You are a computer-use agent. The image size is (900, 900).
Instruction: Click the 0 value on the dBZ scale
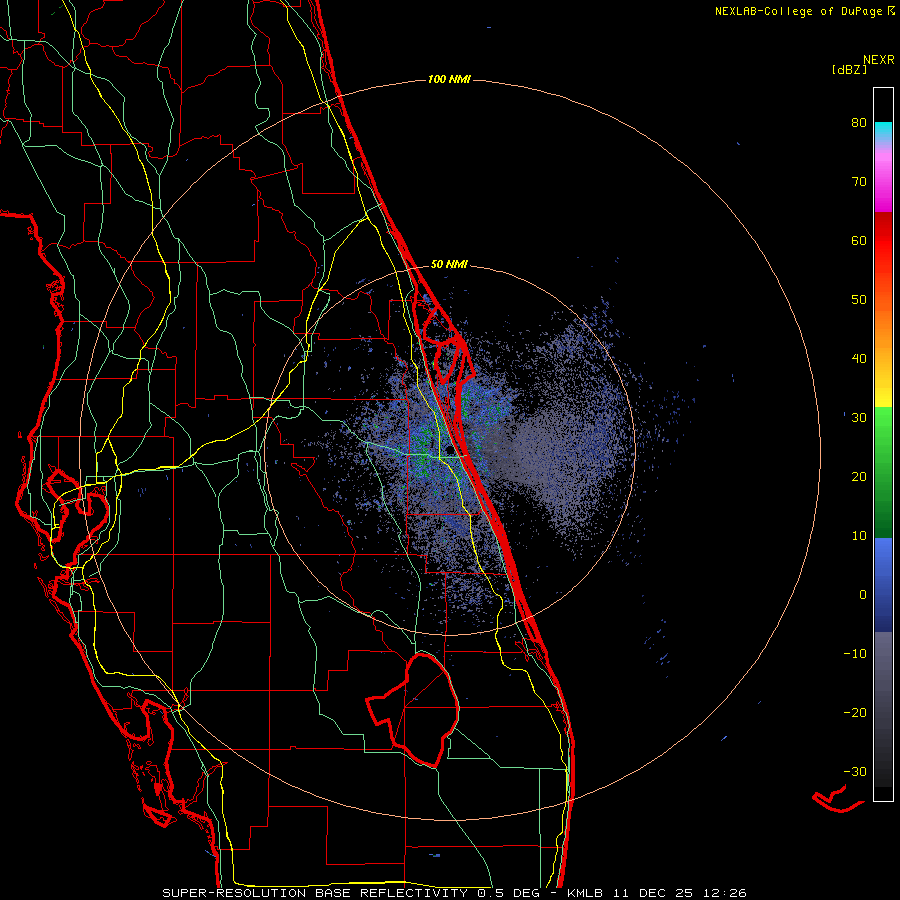(863, 595)
